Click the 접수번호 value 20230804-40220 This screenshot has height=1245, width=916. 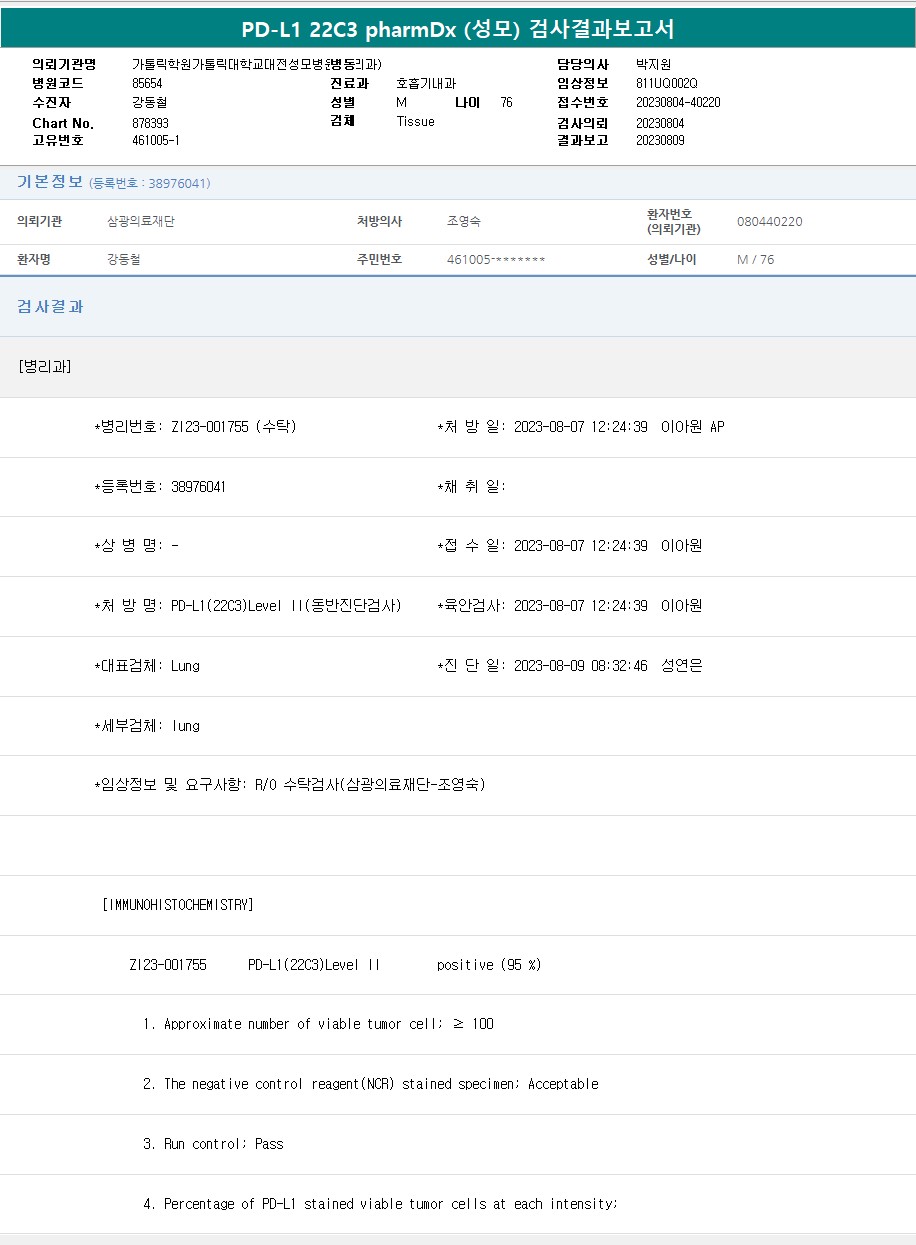pyautogui.click(x=677, y=102)
